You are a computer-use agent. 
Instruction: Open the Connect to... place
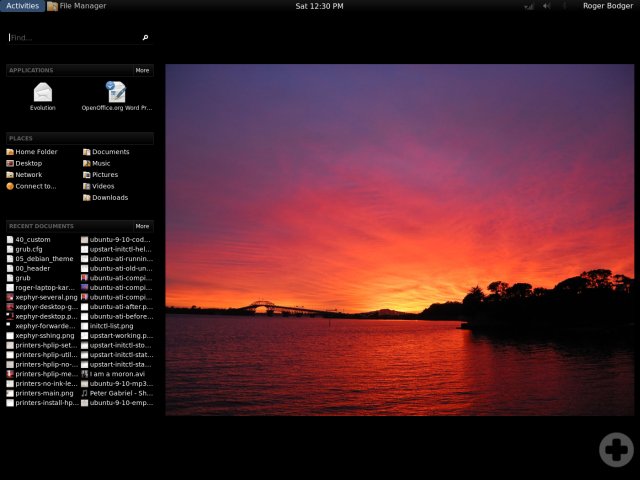(31, 186)
